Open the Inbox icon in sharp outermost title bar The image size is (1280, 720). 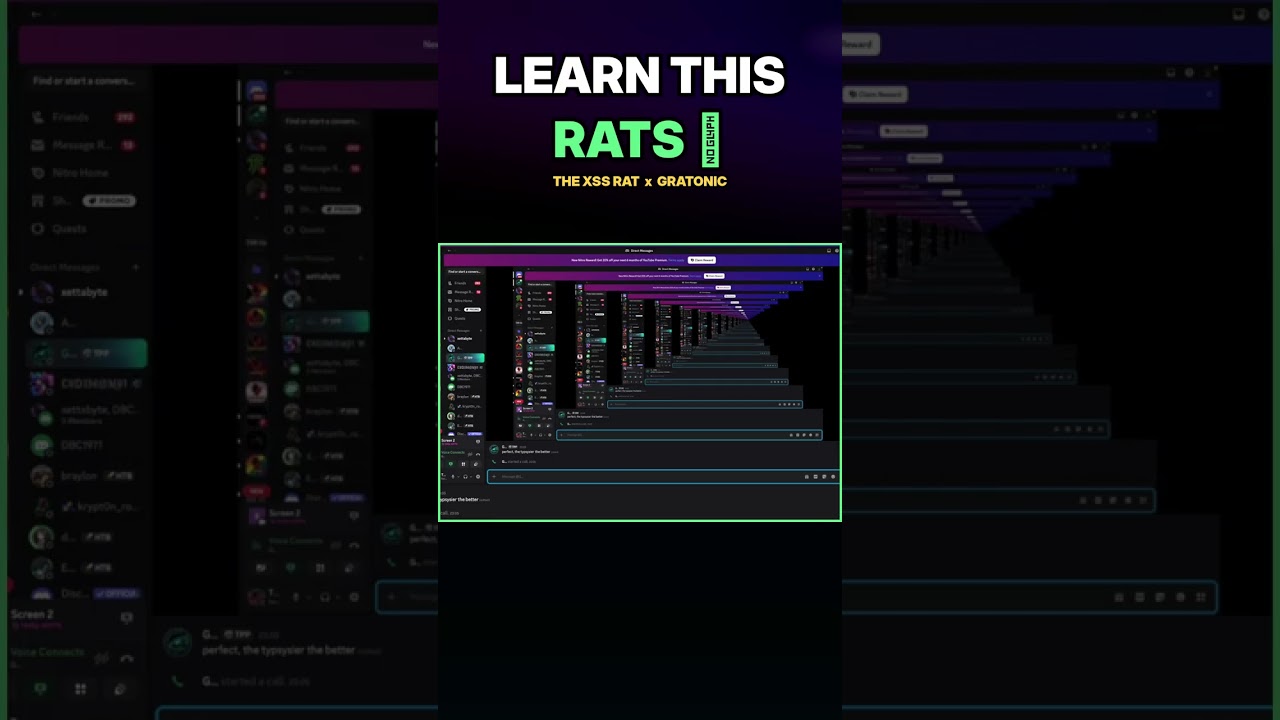828,250
